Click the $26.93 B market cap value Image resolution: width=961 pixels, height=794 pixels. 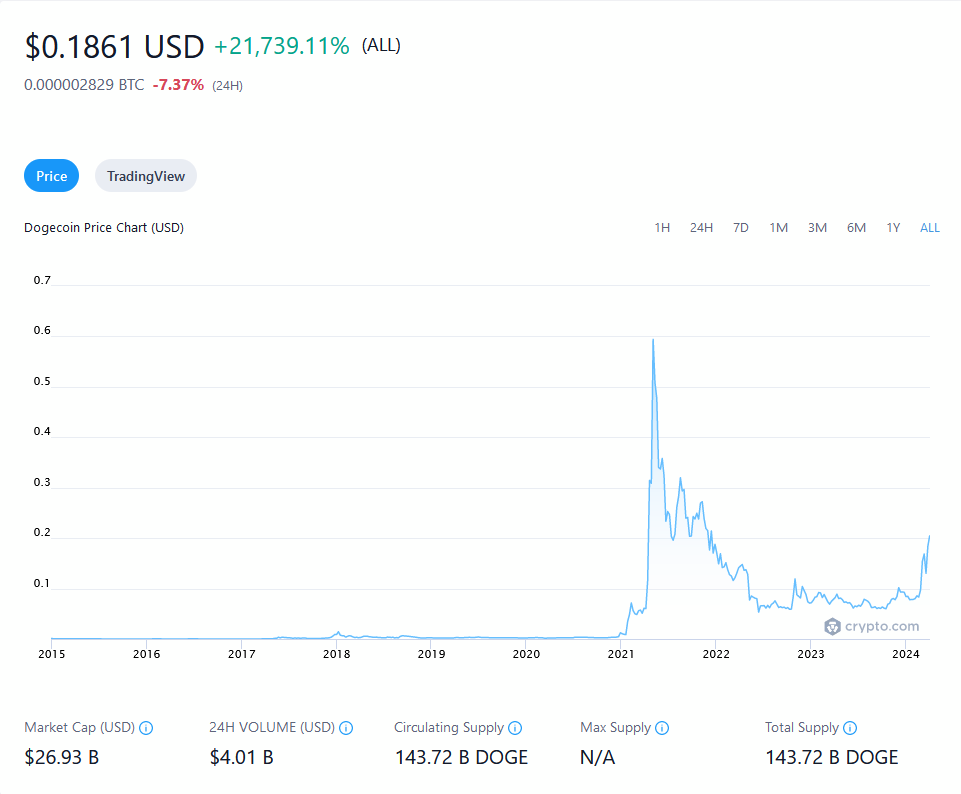(x=61, y=757)
